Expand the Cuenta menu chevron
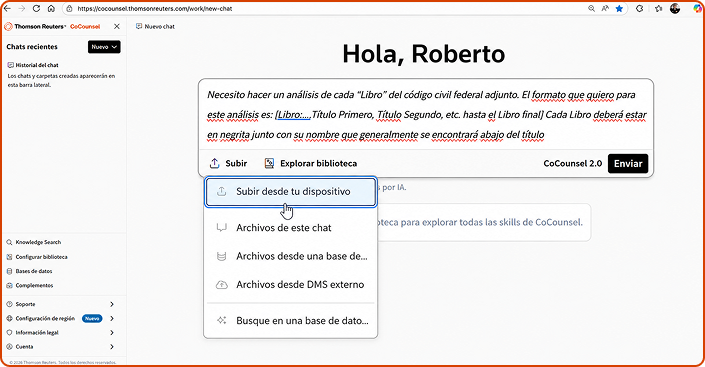 coord(112,347)
